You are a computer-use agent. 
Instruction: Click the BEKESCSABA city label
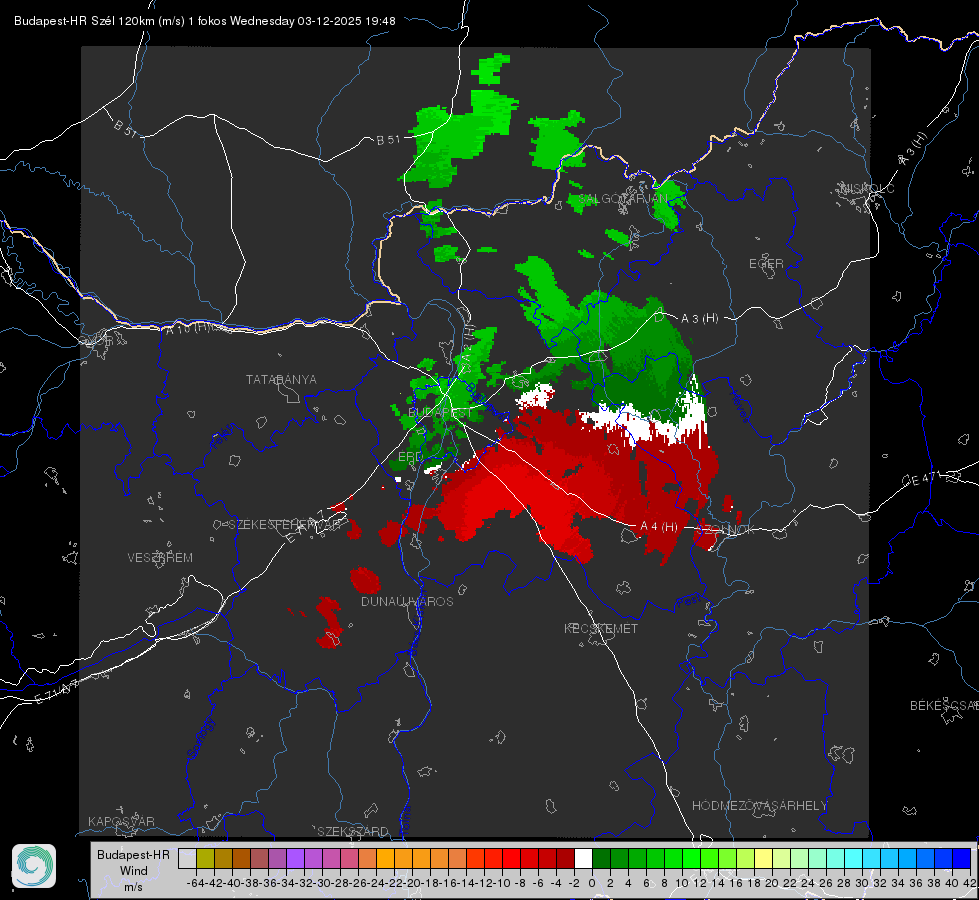(x=944, y=706)
